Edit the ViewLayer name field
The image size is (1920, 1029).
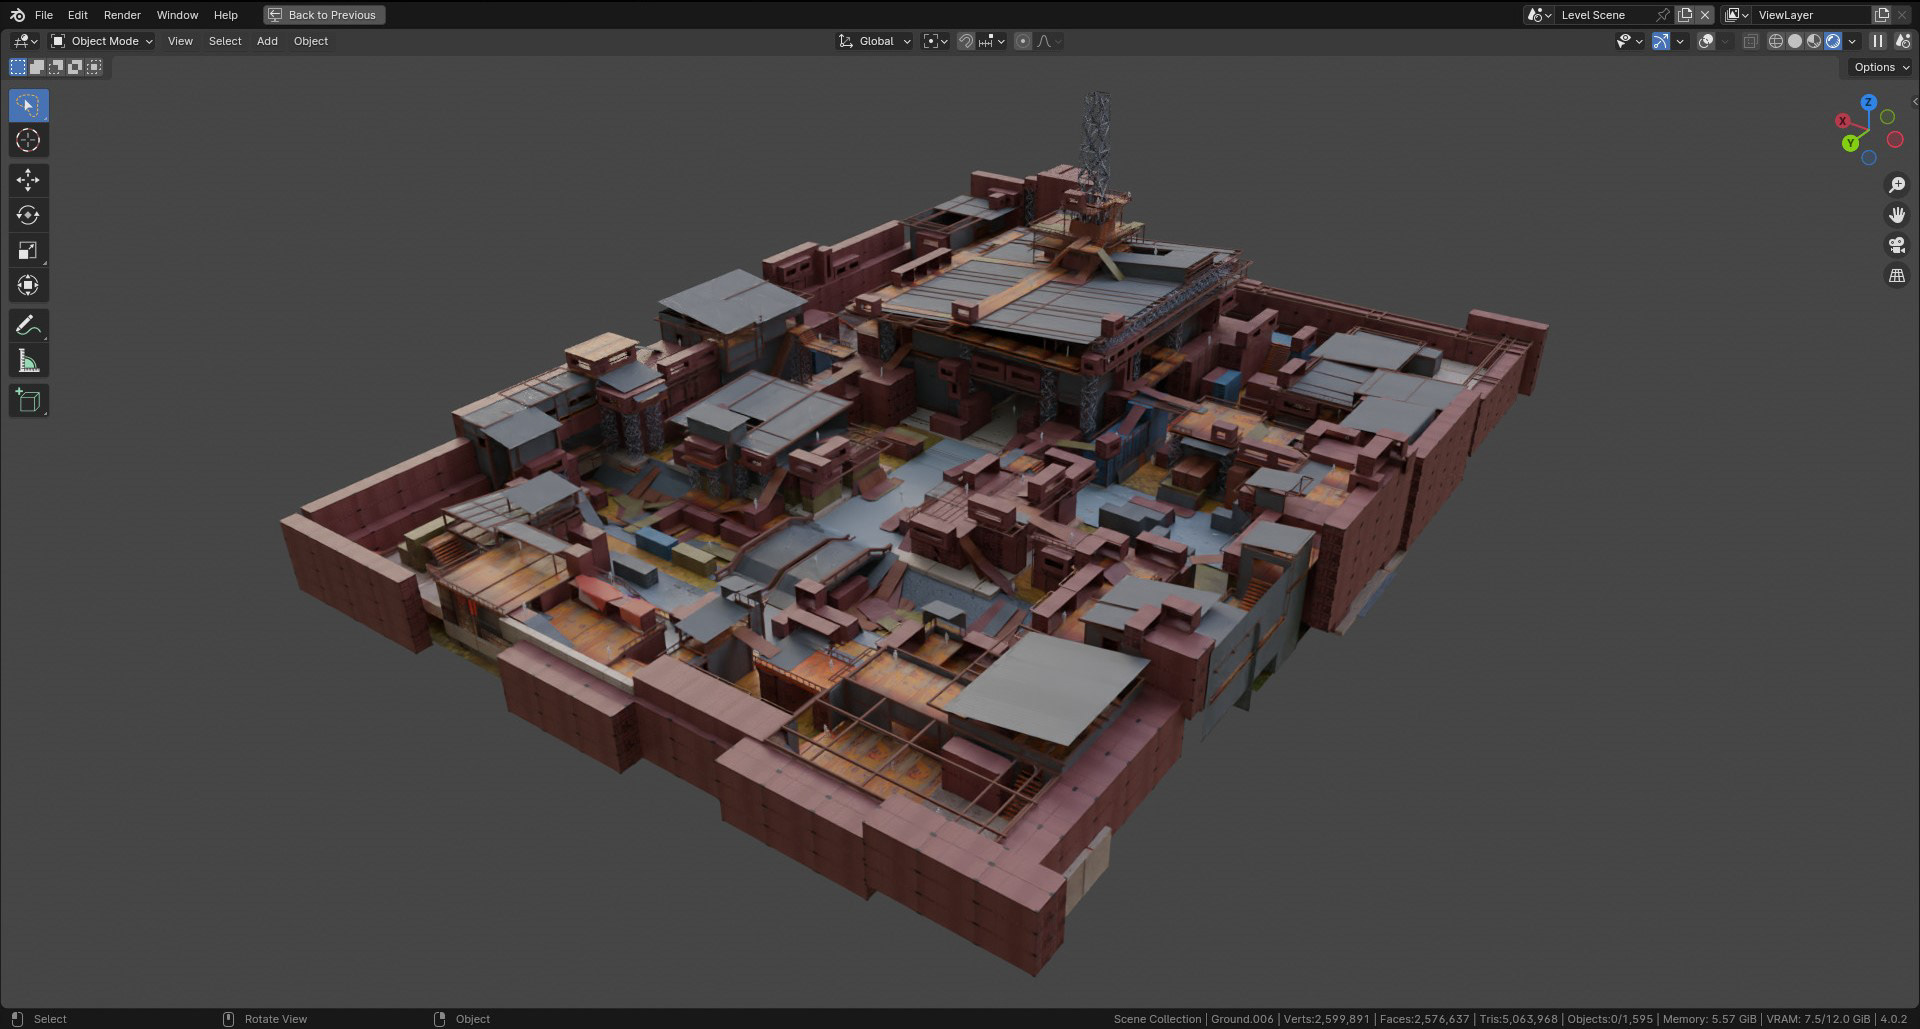click(x=1811, y=15)
